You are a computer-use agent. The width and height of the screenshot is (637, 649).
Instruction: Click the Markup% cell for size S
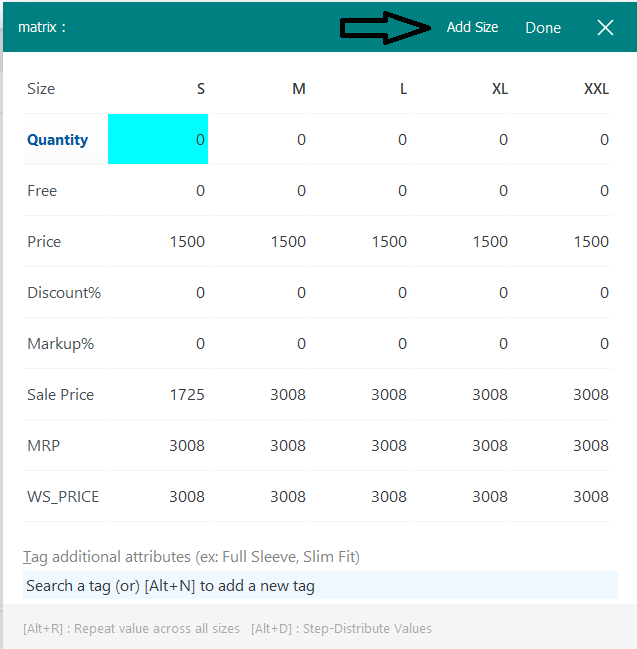(158, 343)
